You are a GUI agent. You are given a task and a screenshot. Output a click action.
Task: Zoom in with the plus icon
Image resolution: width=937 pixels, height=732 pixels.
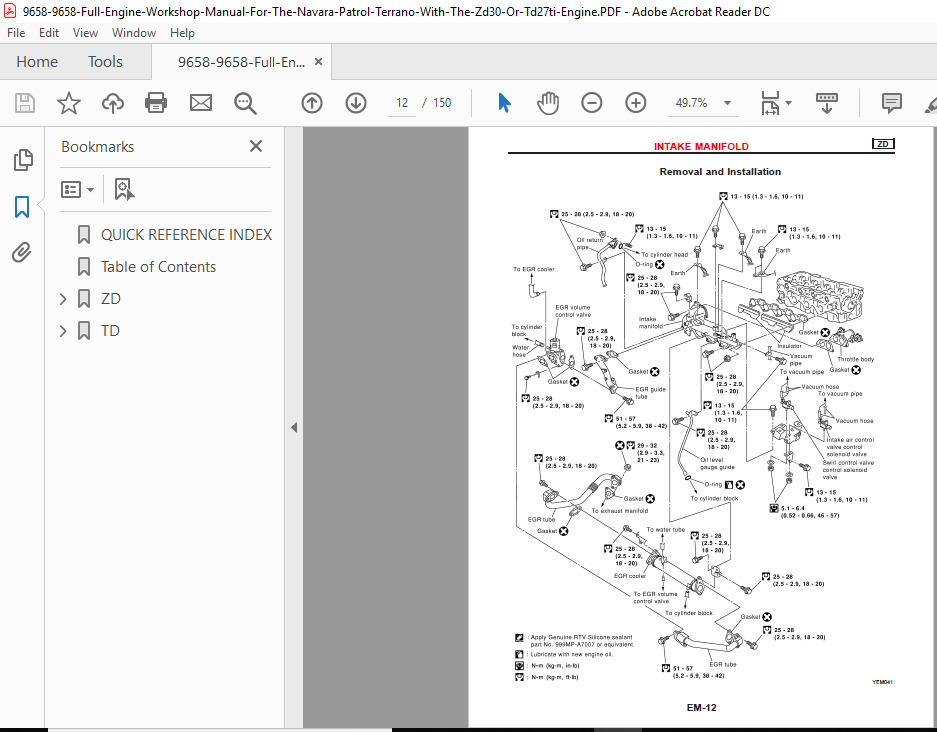[x=636, y=103]
